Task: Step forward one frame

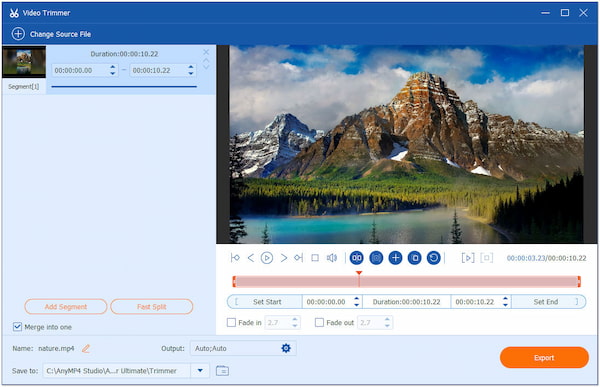Action: click(x=284, y=258)
